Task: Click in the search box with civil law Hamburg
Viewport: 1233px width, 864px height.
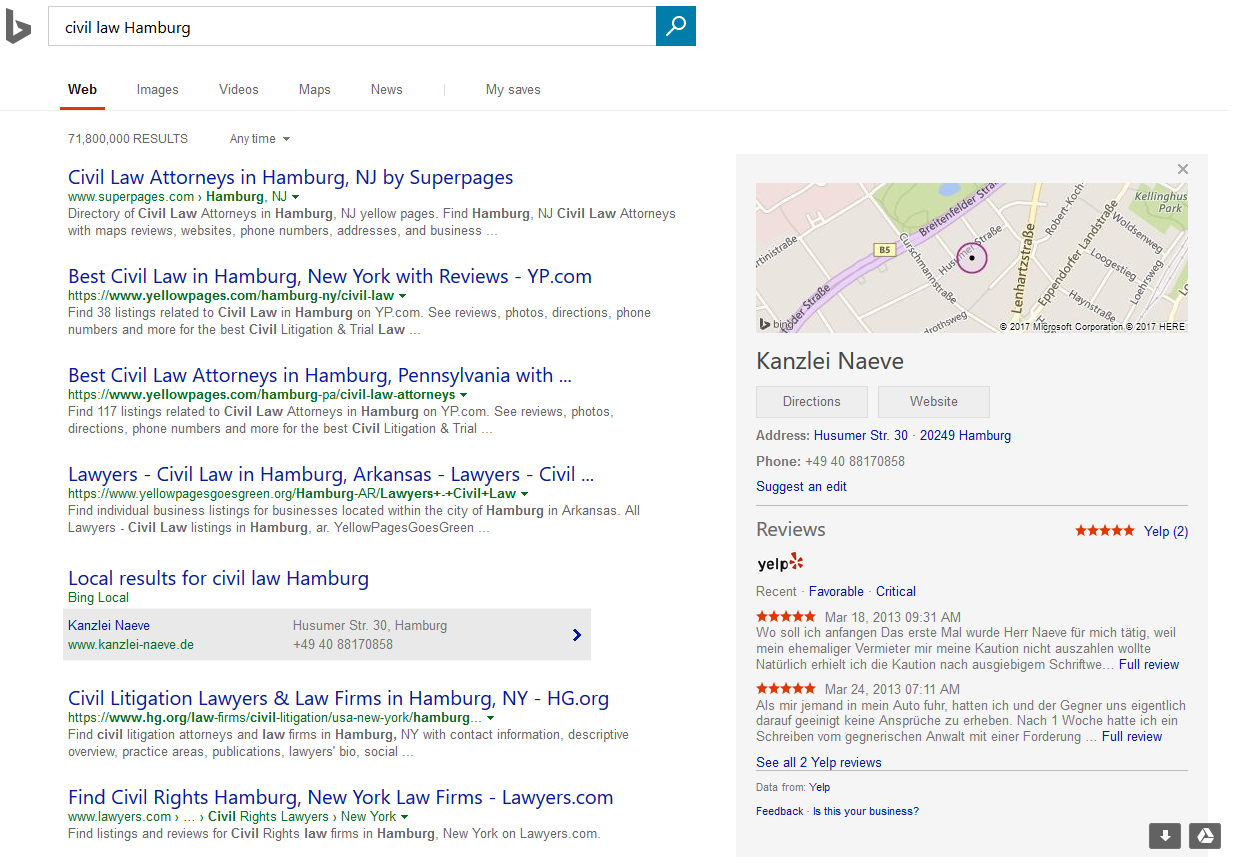Action: pyautogui.click(x=350, y=27)
